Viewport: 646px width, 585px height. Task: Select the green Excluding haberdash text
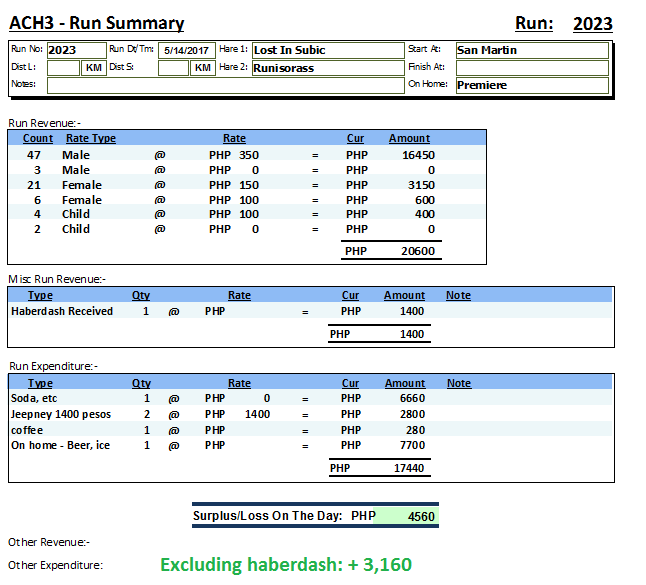click(x=286, y=565)
